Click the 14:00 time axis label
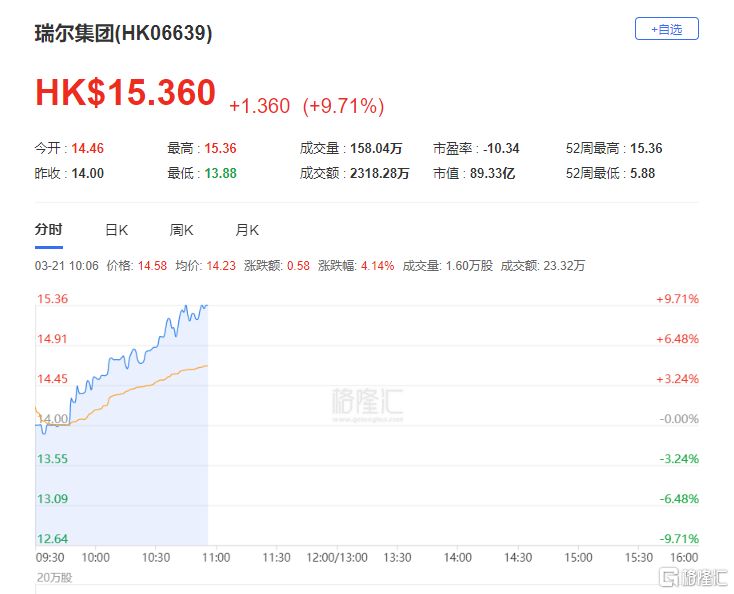The width and height of the screenshot is (734, 594). (457, 557)
